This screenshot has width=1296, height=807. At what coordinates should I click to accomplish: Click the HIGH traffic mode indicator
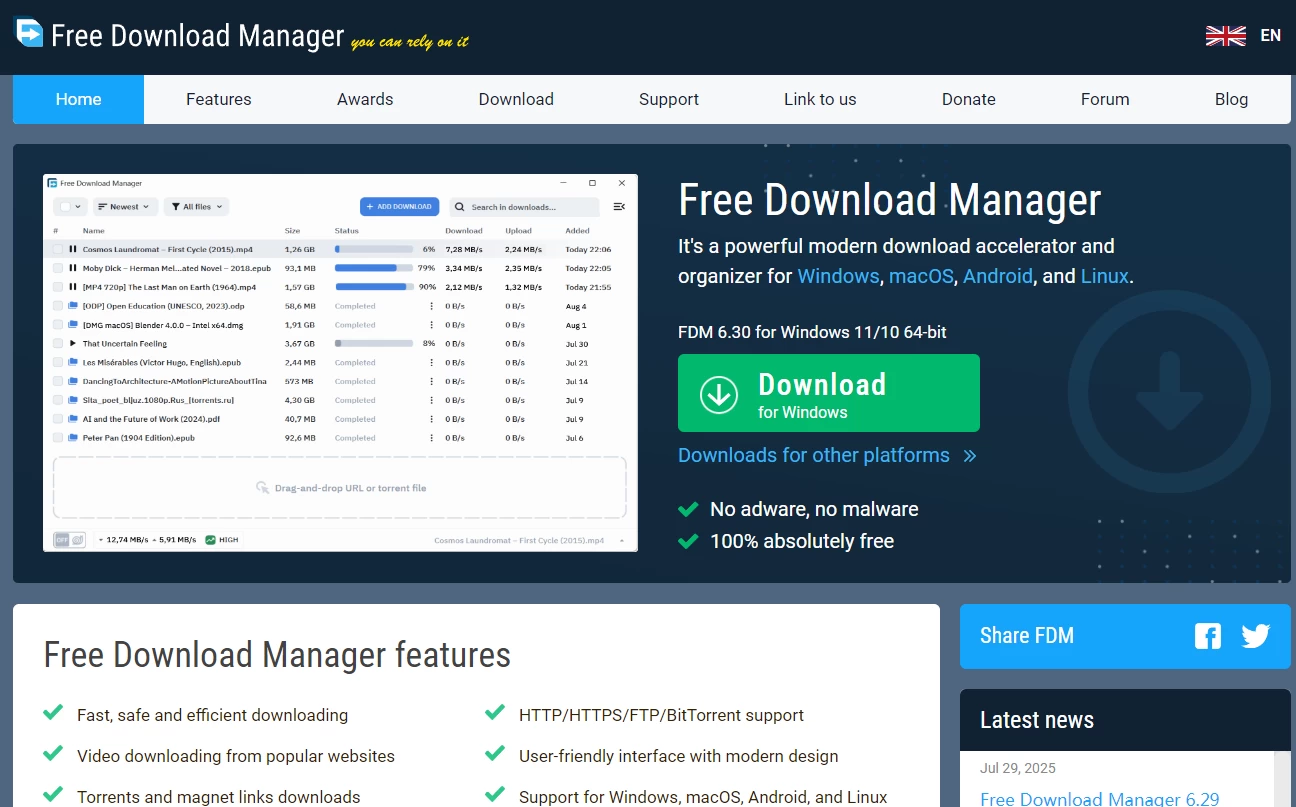point(222,540)
